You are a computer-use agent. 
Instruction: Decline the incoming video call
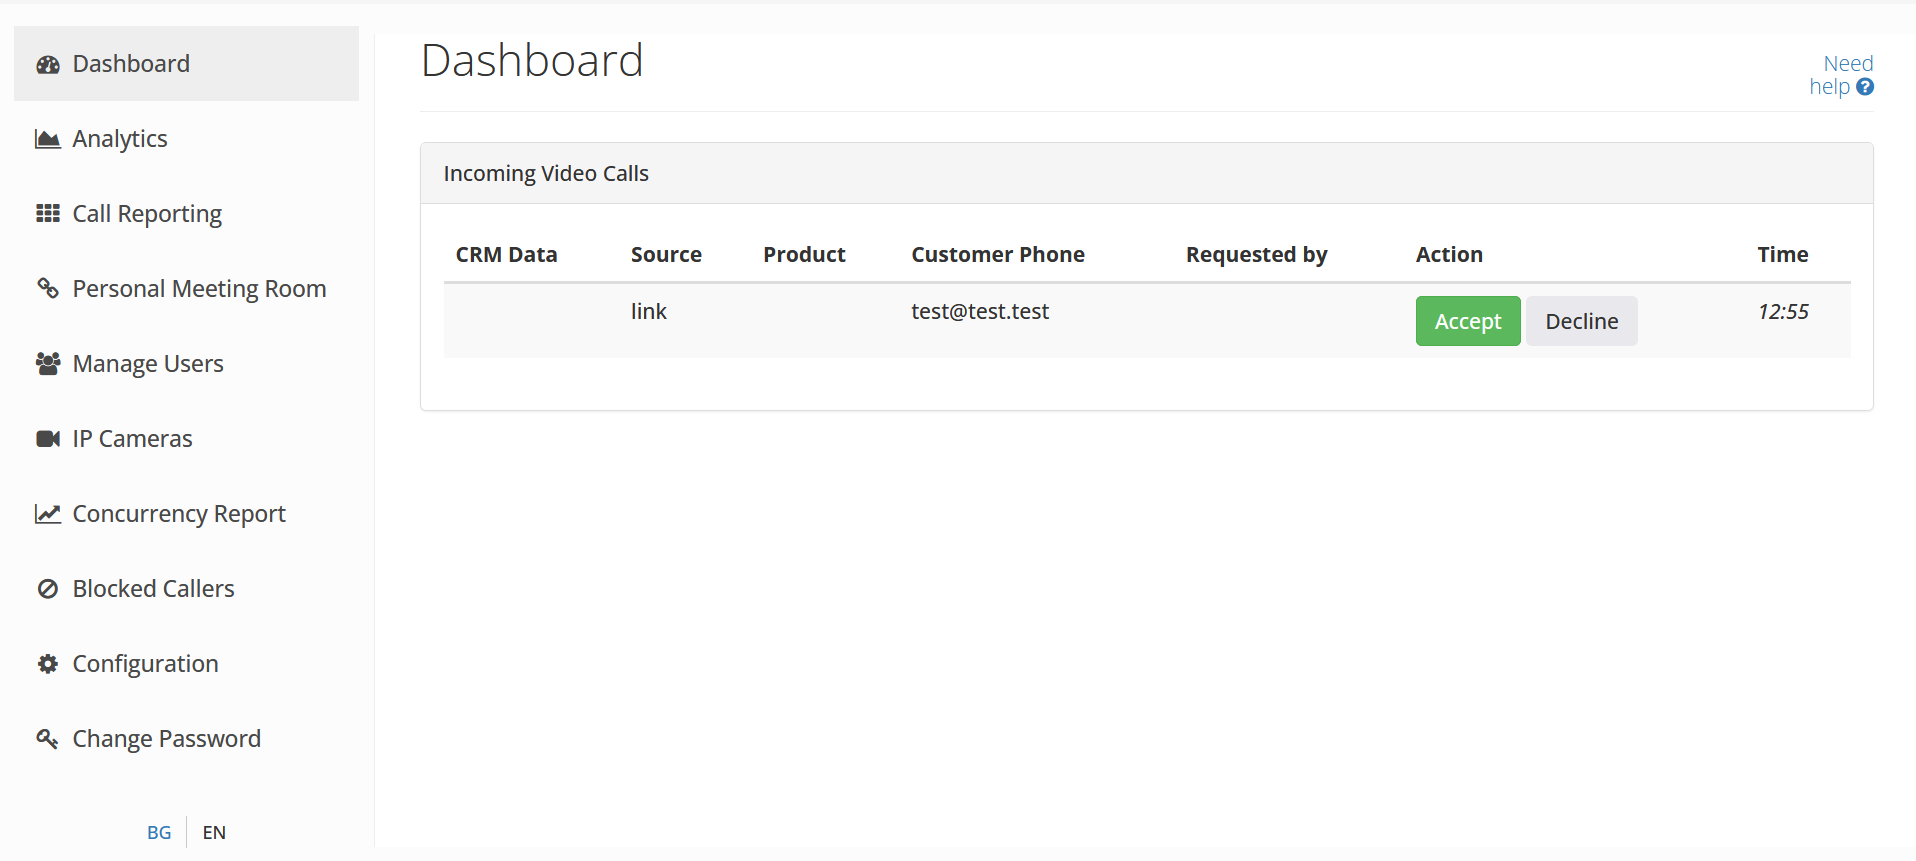1581,321
